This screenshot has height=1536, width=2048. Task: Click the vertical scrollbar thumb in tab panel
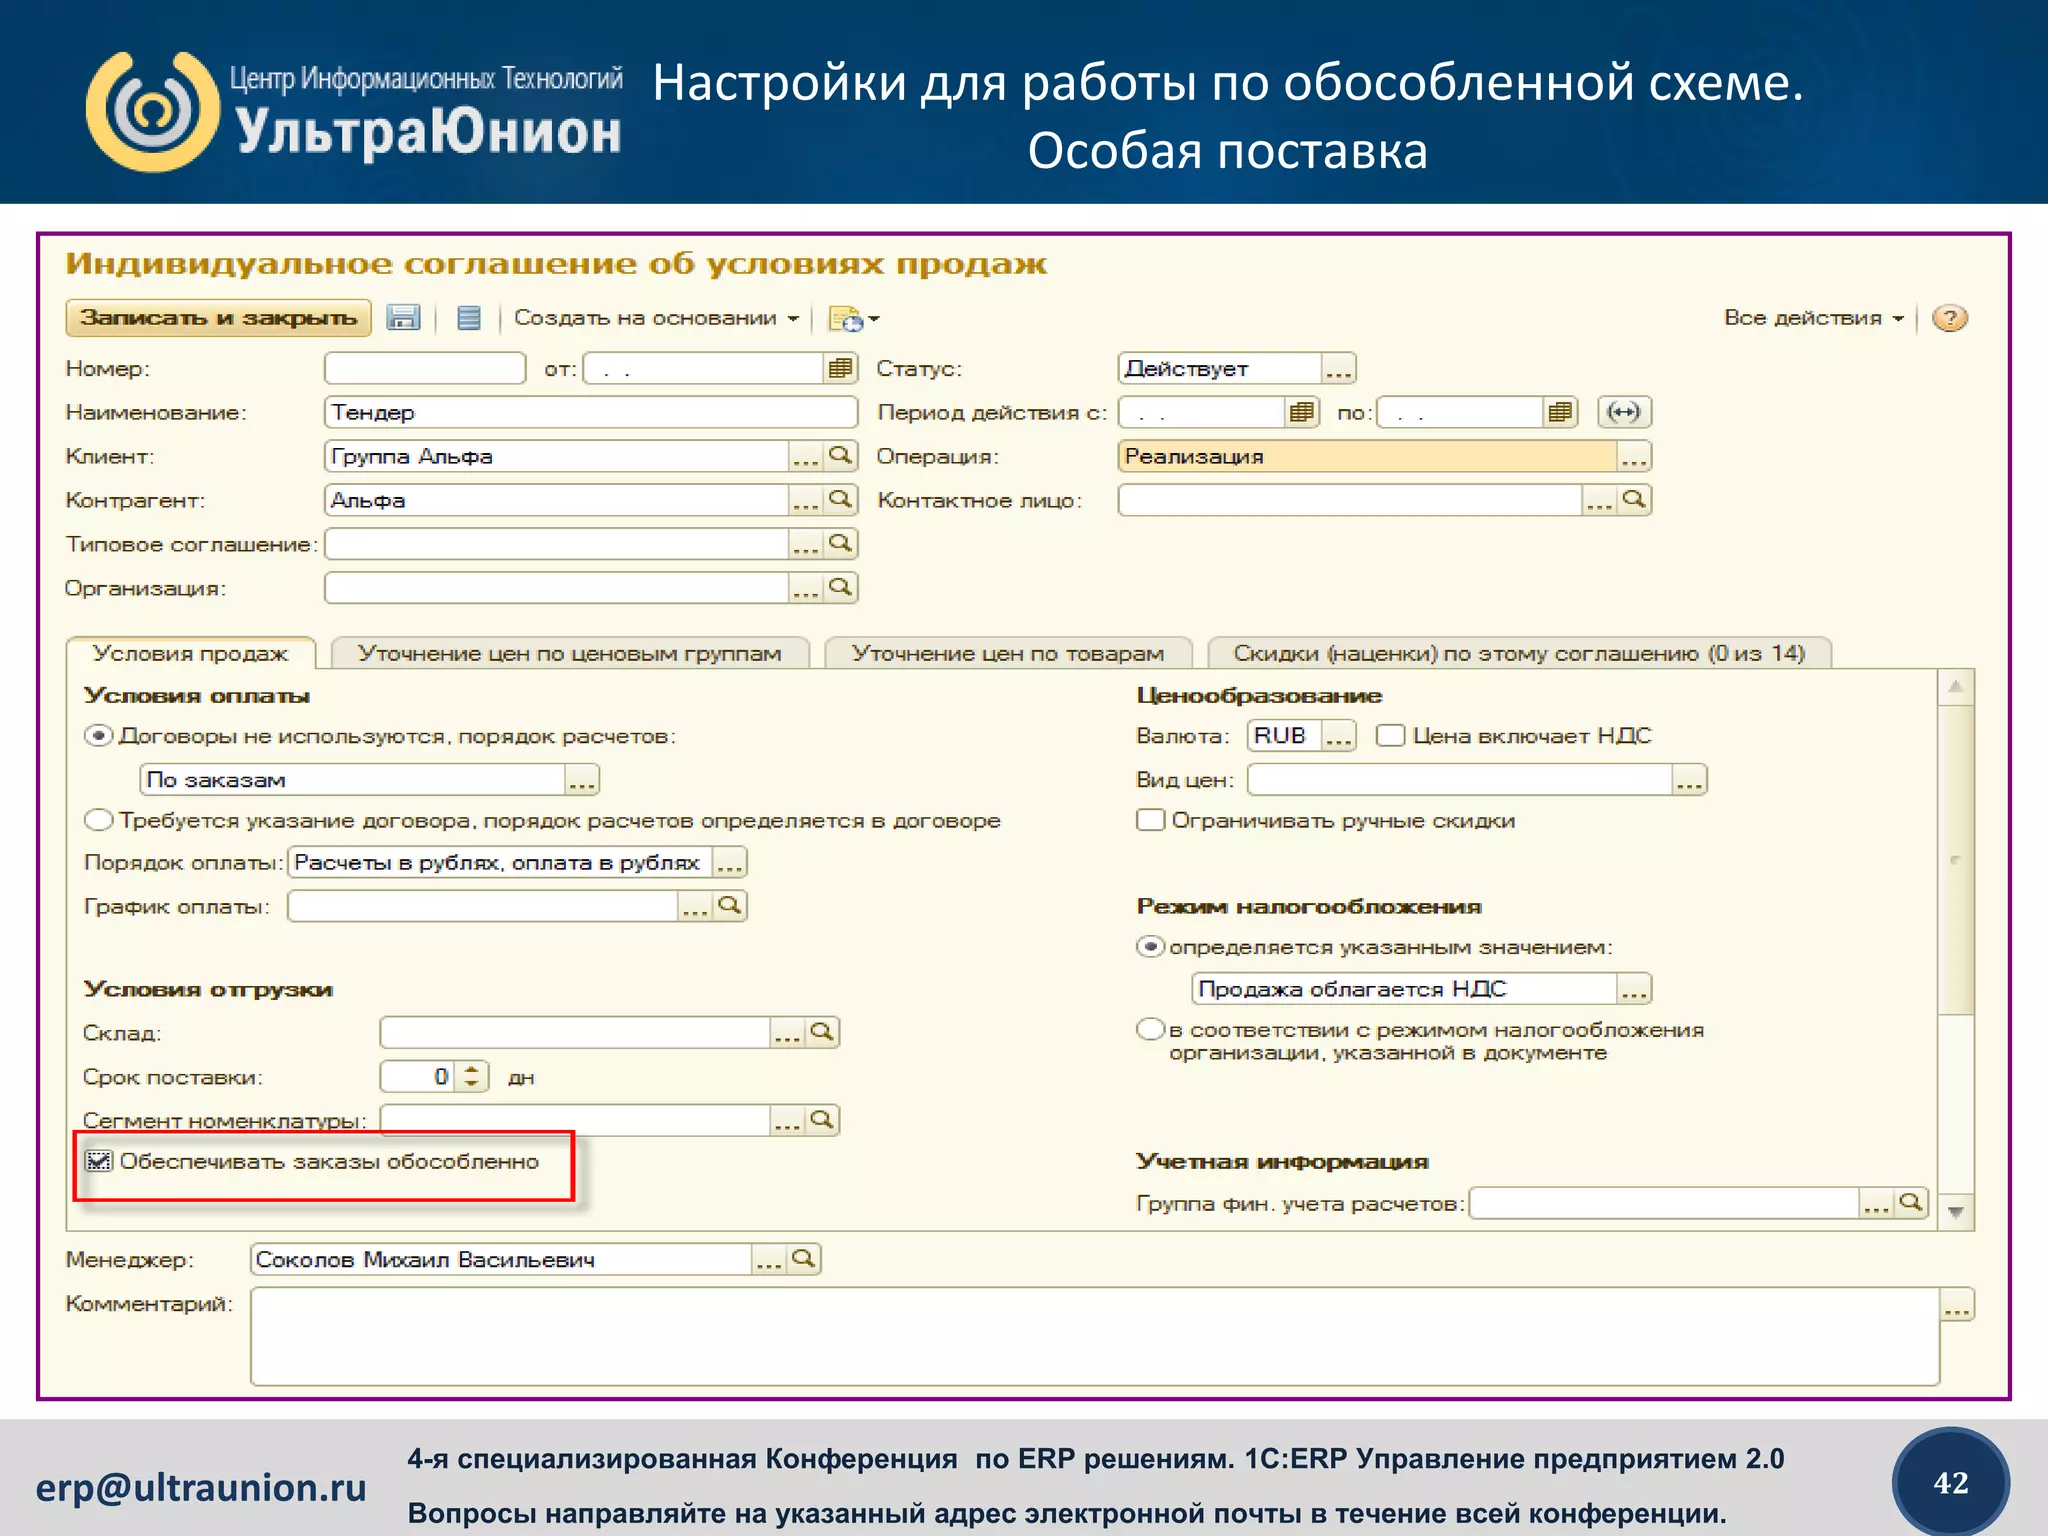(1956, 859)
